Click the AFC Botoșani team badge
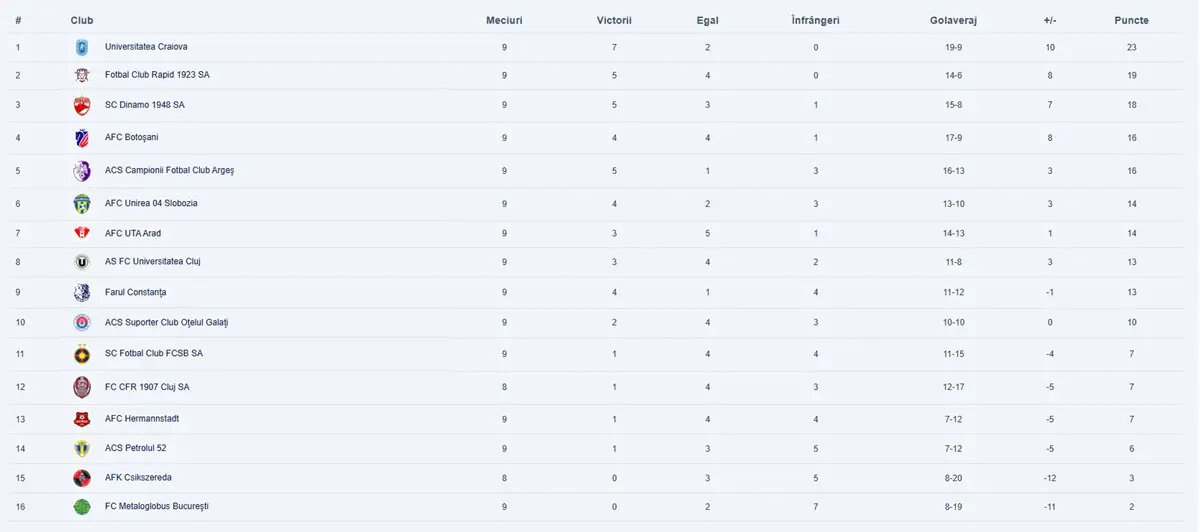This screenshot has height=532, width=1200. pos(82,137)
